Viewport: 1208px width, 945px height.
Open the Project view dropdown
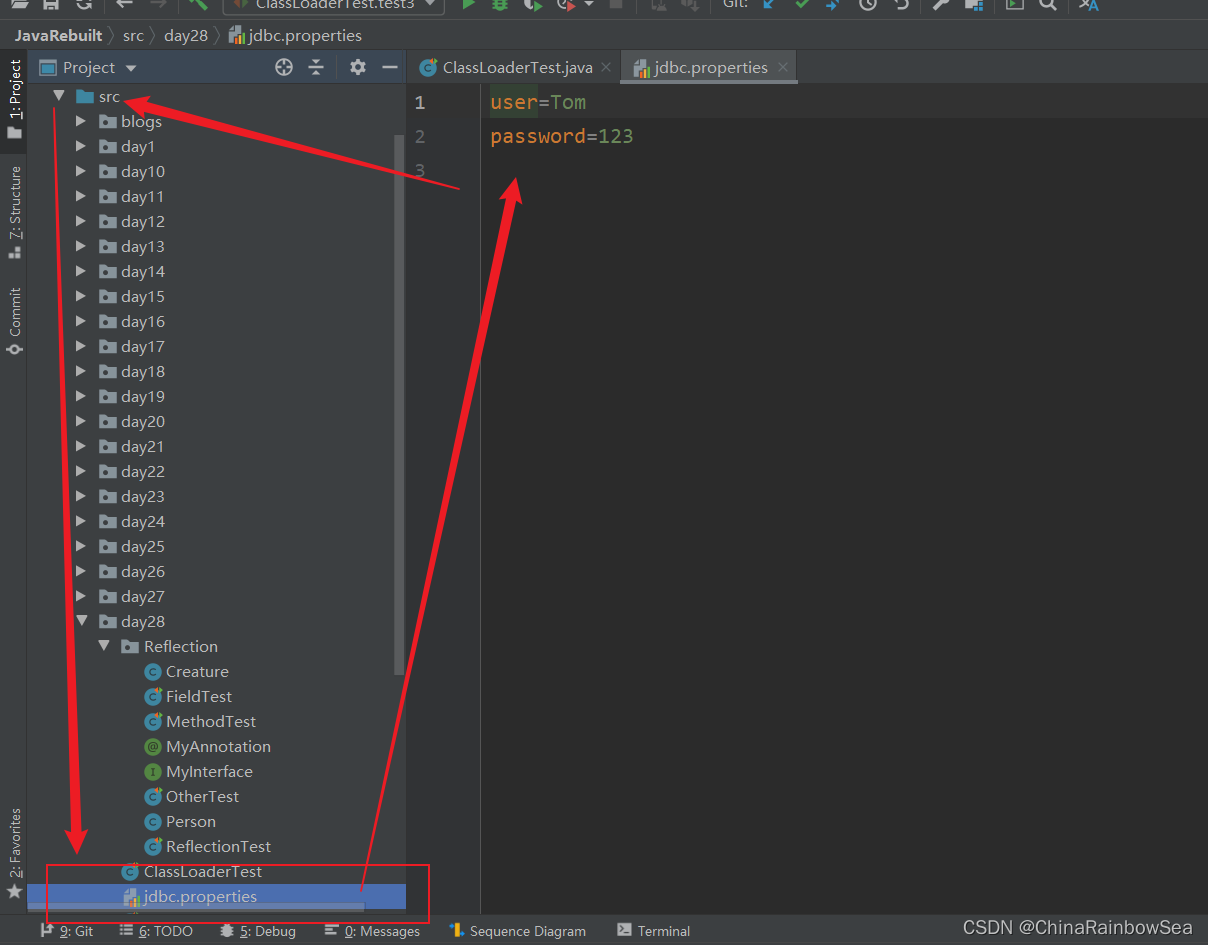88,67
